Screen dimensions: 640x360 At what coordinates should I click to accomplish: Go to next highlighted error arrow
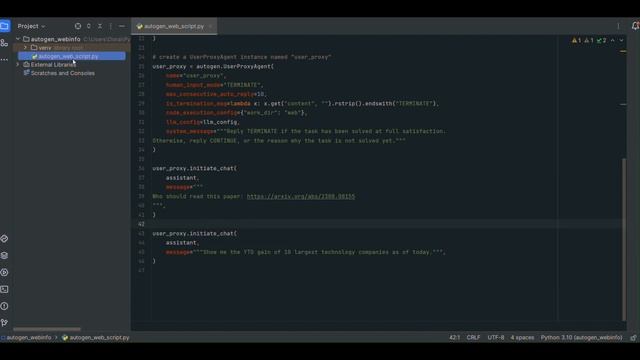pyautogui.click(x=621, y=40)
